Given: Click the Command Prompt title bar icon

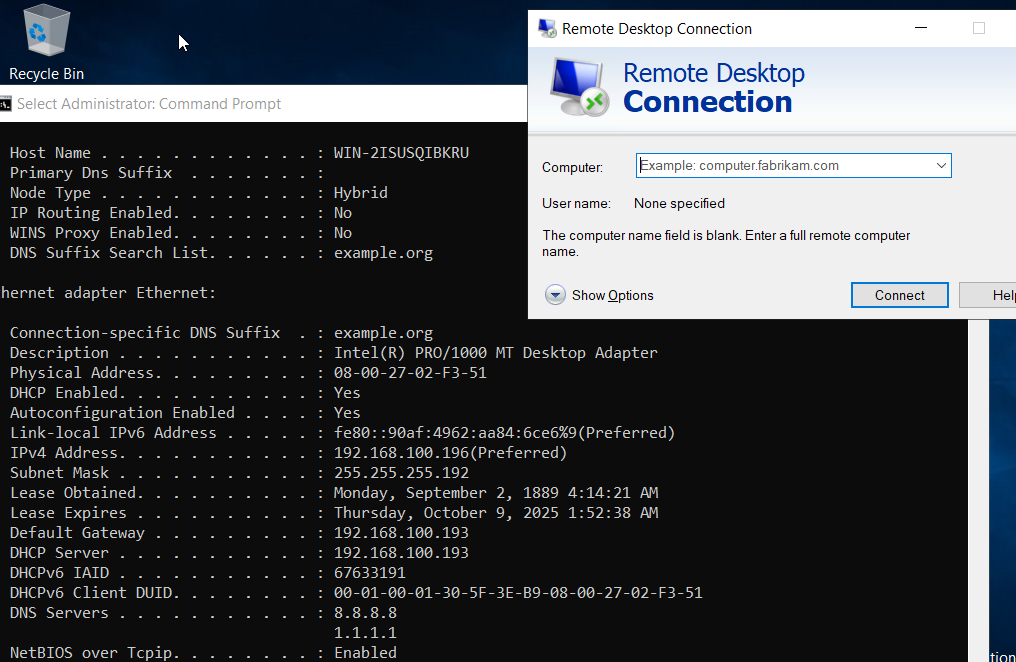Looking at the screenshot, I should [6, 104].
